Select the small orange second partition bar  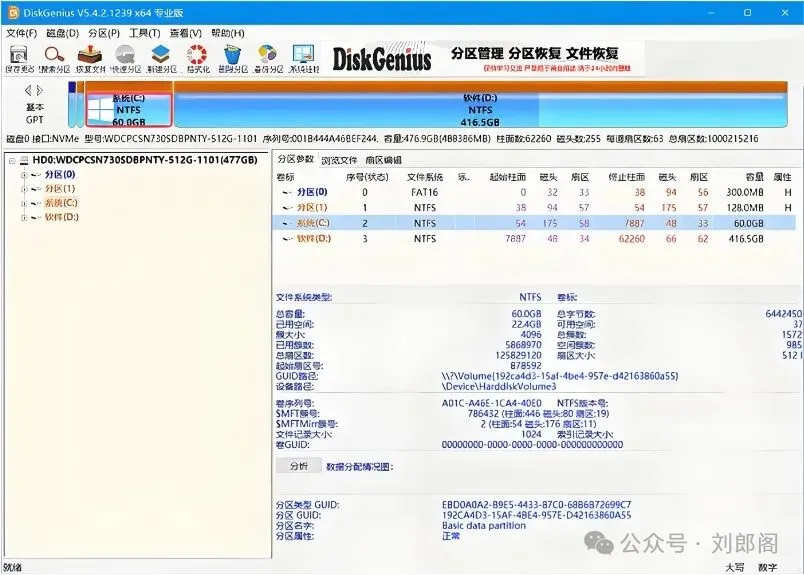(81, 105)
